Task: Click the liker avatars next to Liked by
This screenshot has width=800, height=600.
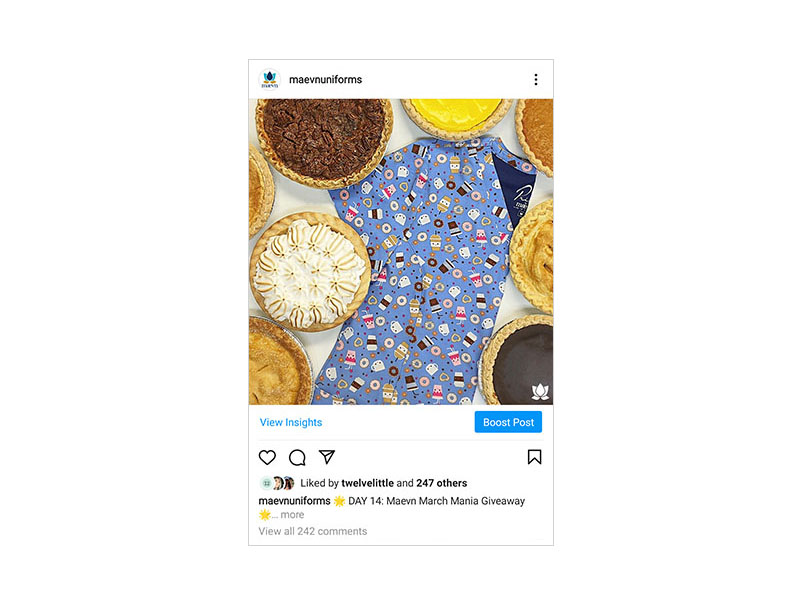Action: [278, 483]
